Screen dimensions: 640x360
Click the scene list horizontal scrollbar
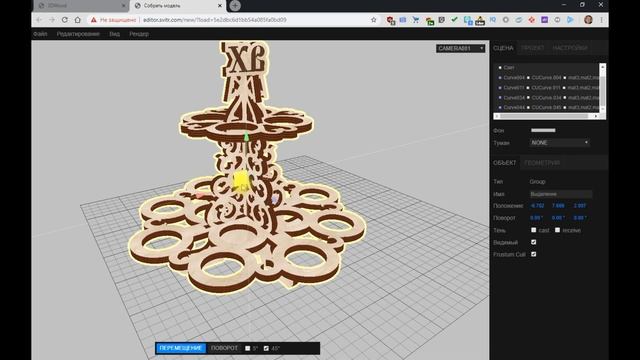pyautogui.click(x=546, y=116)
